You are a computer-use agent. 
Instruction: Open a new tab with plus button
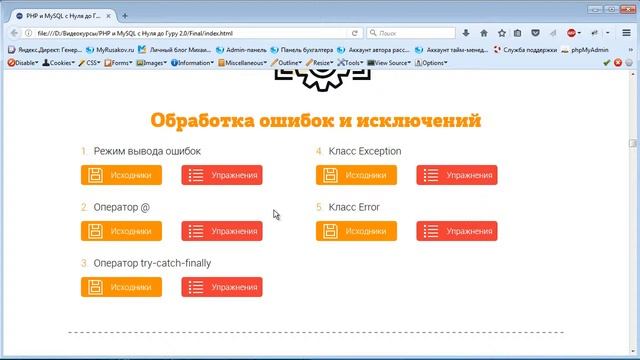click(x=125, y=16)
